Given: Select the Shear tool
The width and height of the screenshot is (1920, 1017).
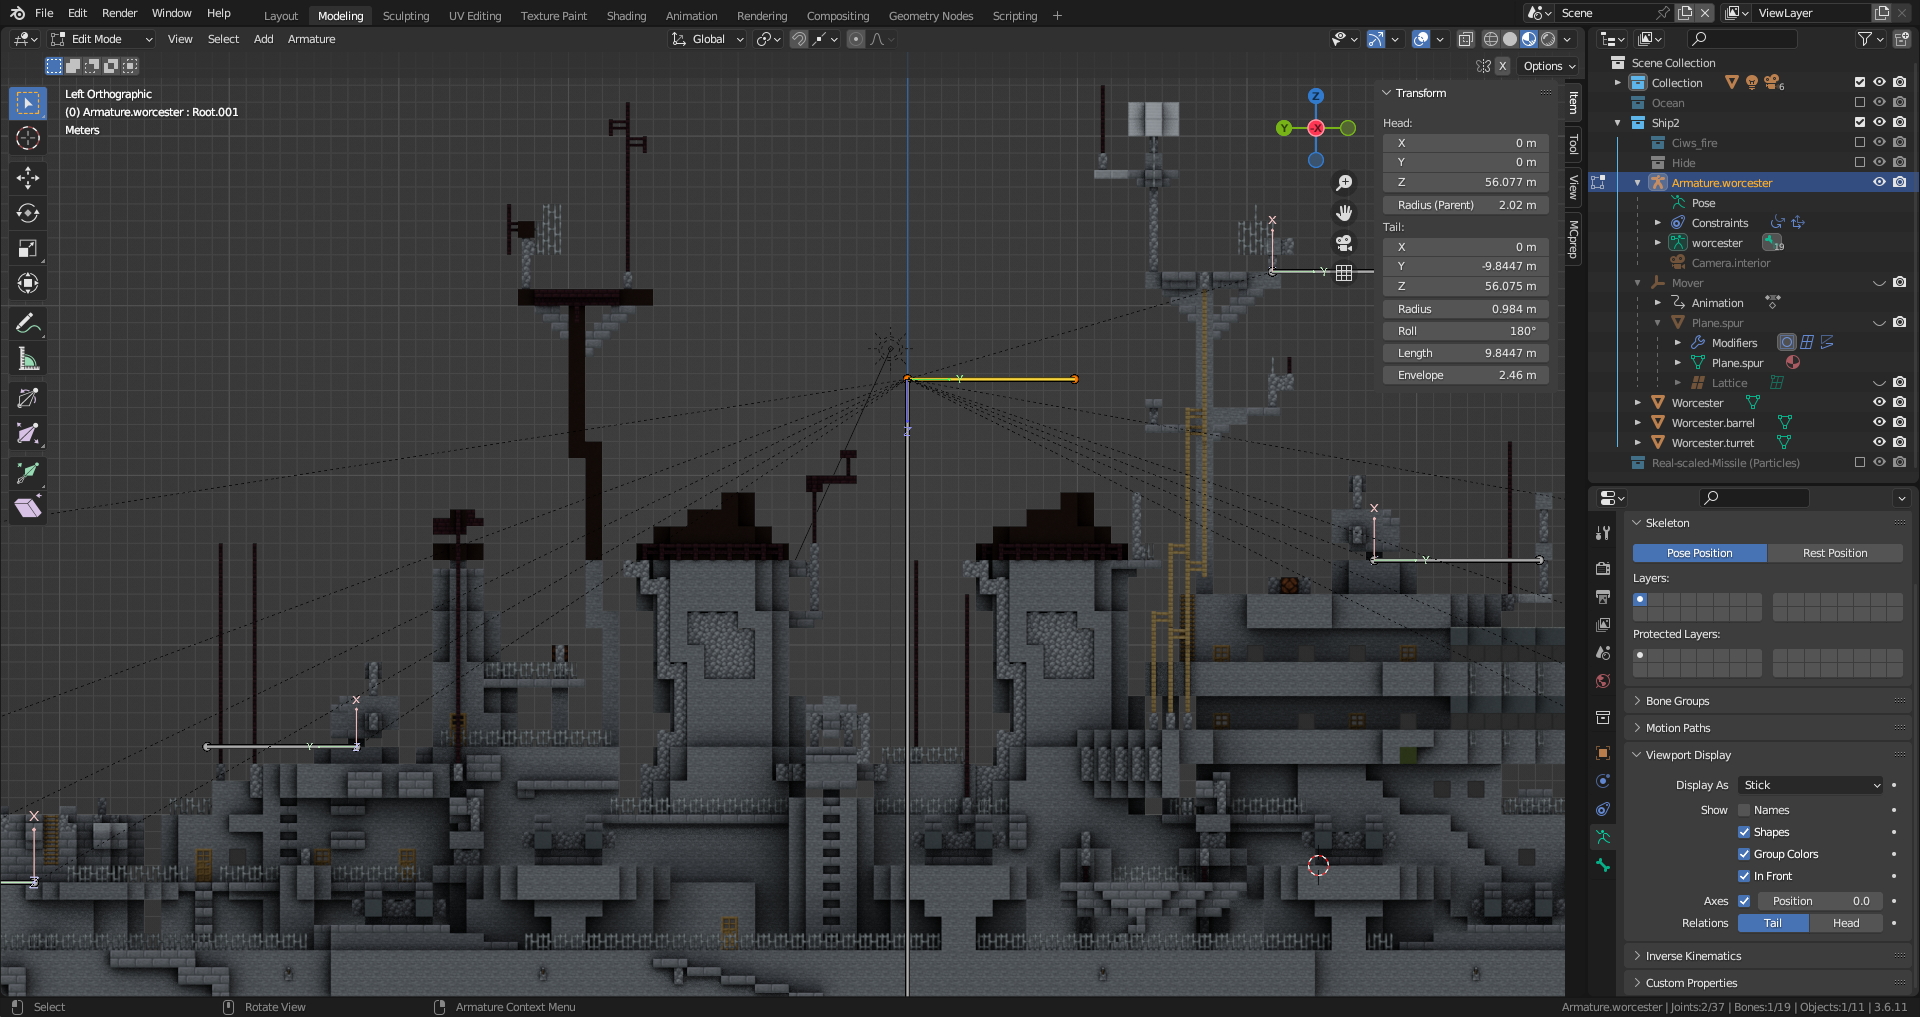Looking at the screenshot, I should pos(28,508).
